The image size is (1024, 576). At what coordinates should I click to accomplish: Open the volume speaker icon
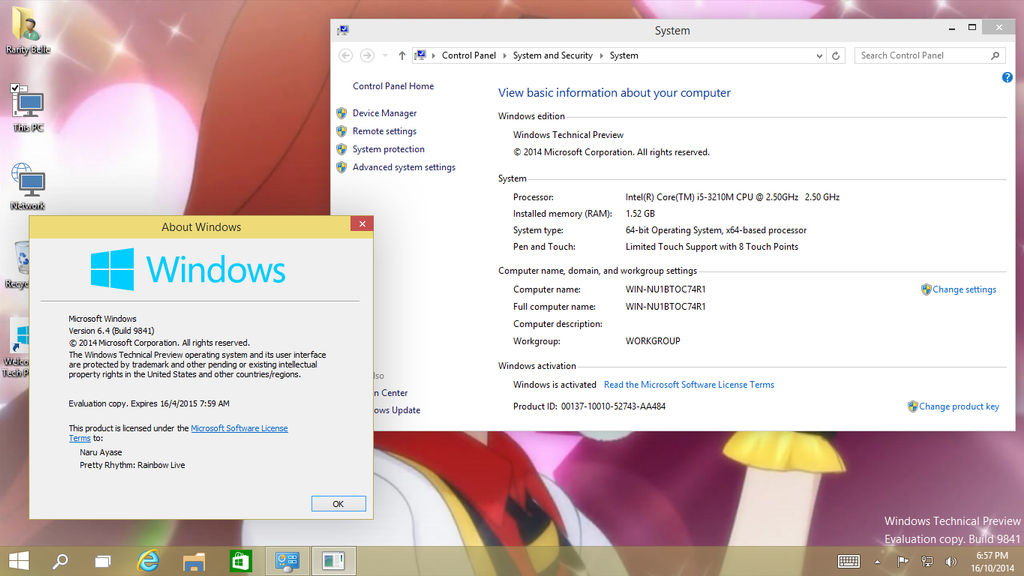(951, 561)
